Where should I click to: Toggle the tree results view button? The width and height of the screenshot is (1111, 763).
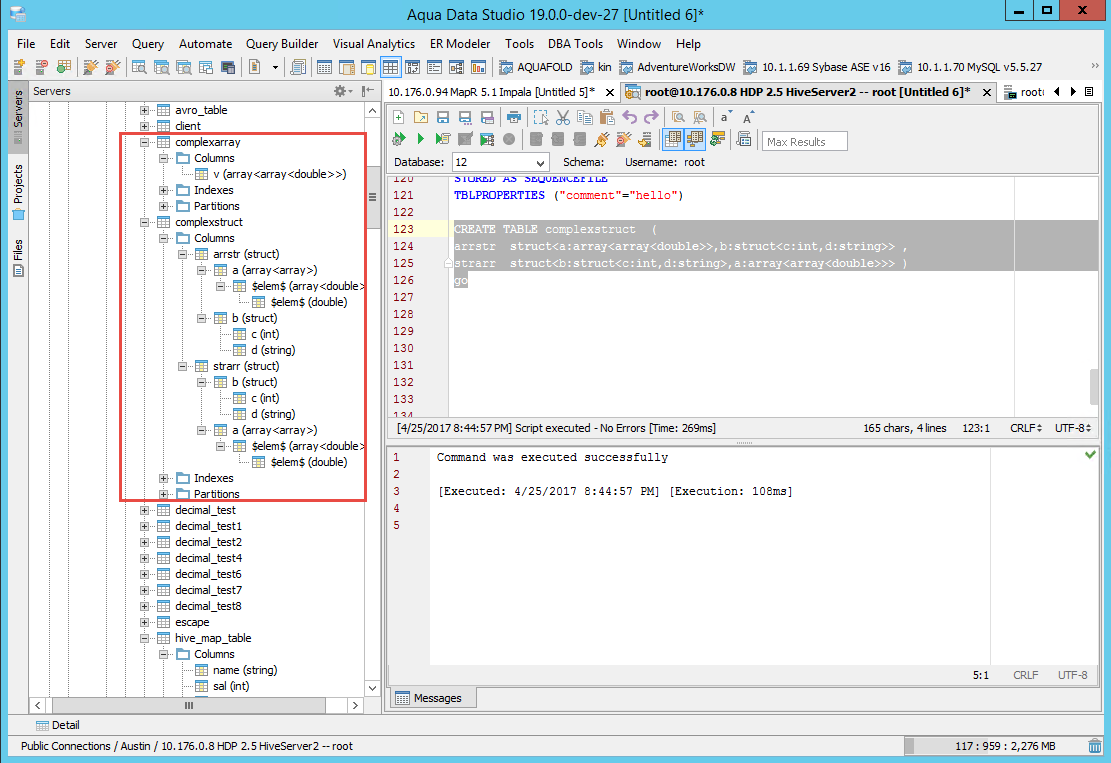695,140
